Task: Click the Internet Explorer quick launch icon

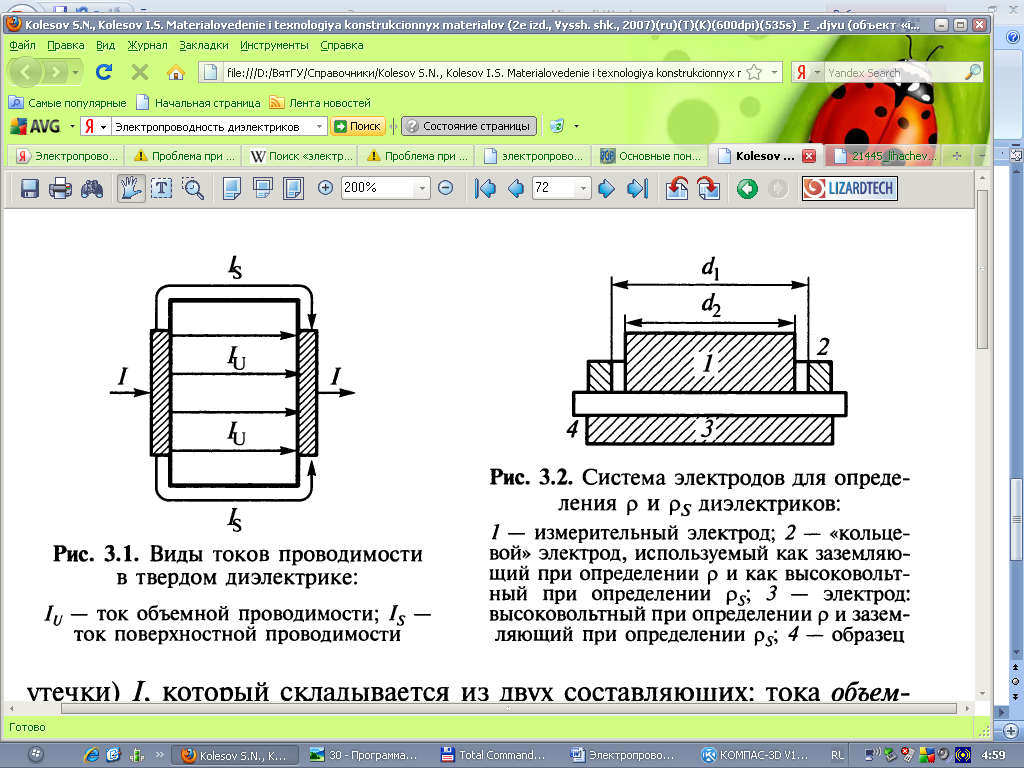Action: (91, 755)
